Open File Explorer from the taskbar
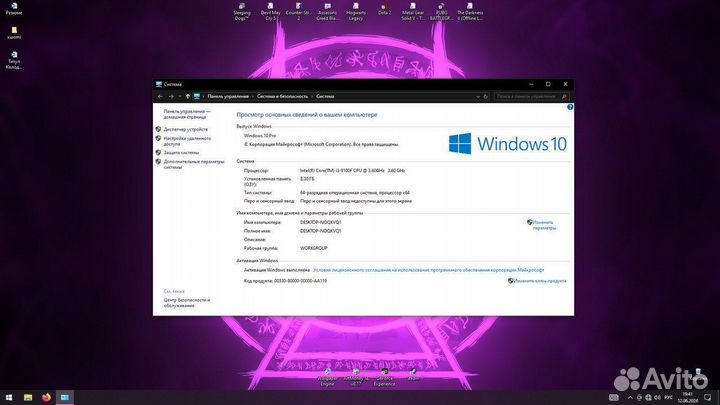The height and width of the screenshot is (405, 720). pyautogui.click(x=28, y=397)
